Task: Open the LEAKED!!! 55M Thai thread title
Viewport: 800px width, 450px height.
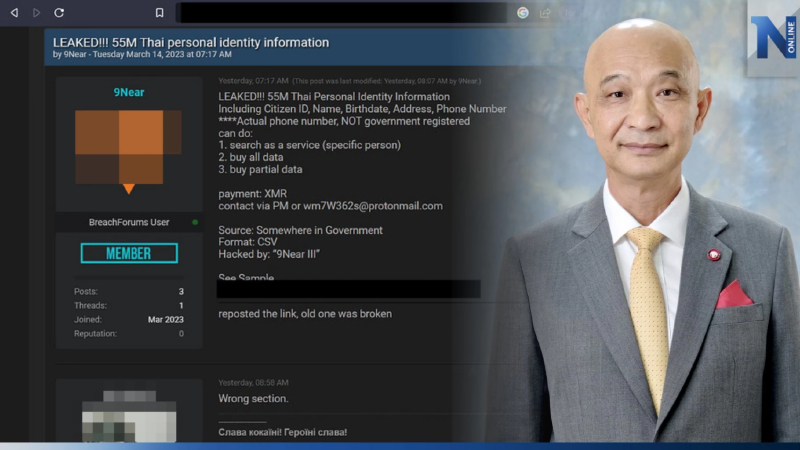Action: 191,42
